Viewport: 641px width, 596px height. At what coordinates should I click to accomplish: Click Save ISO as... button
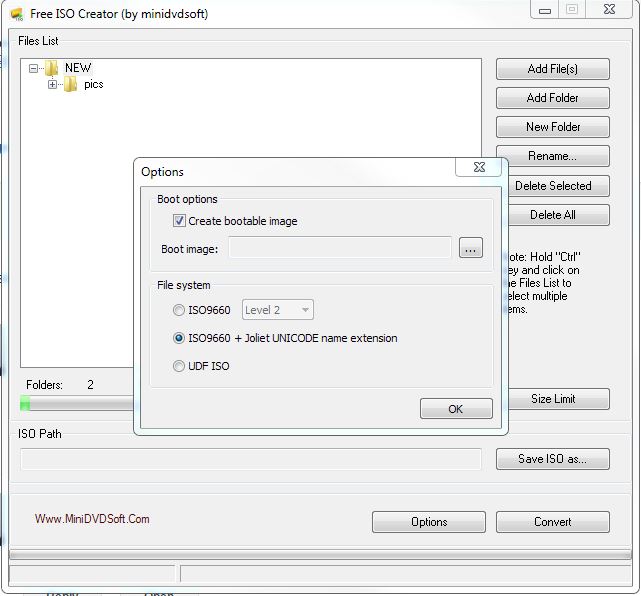click(x=552, y=459)
